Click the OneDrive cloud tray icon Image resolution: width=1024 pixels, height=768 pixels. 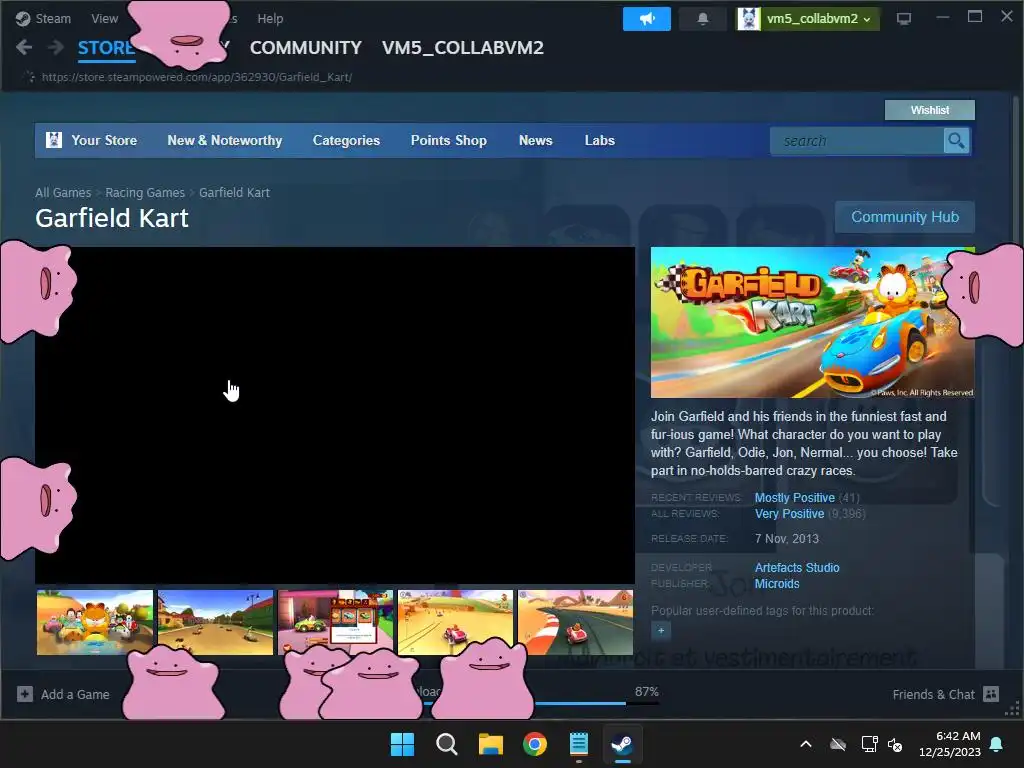(838, 744)
